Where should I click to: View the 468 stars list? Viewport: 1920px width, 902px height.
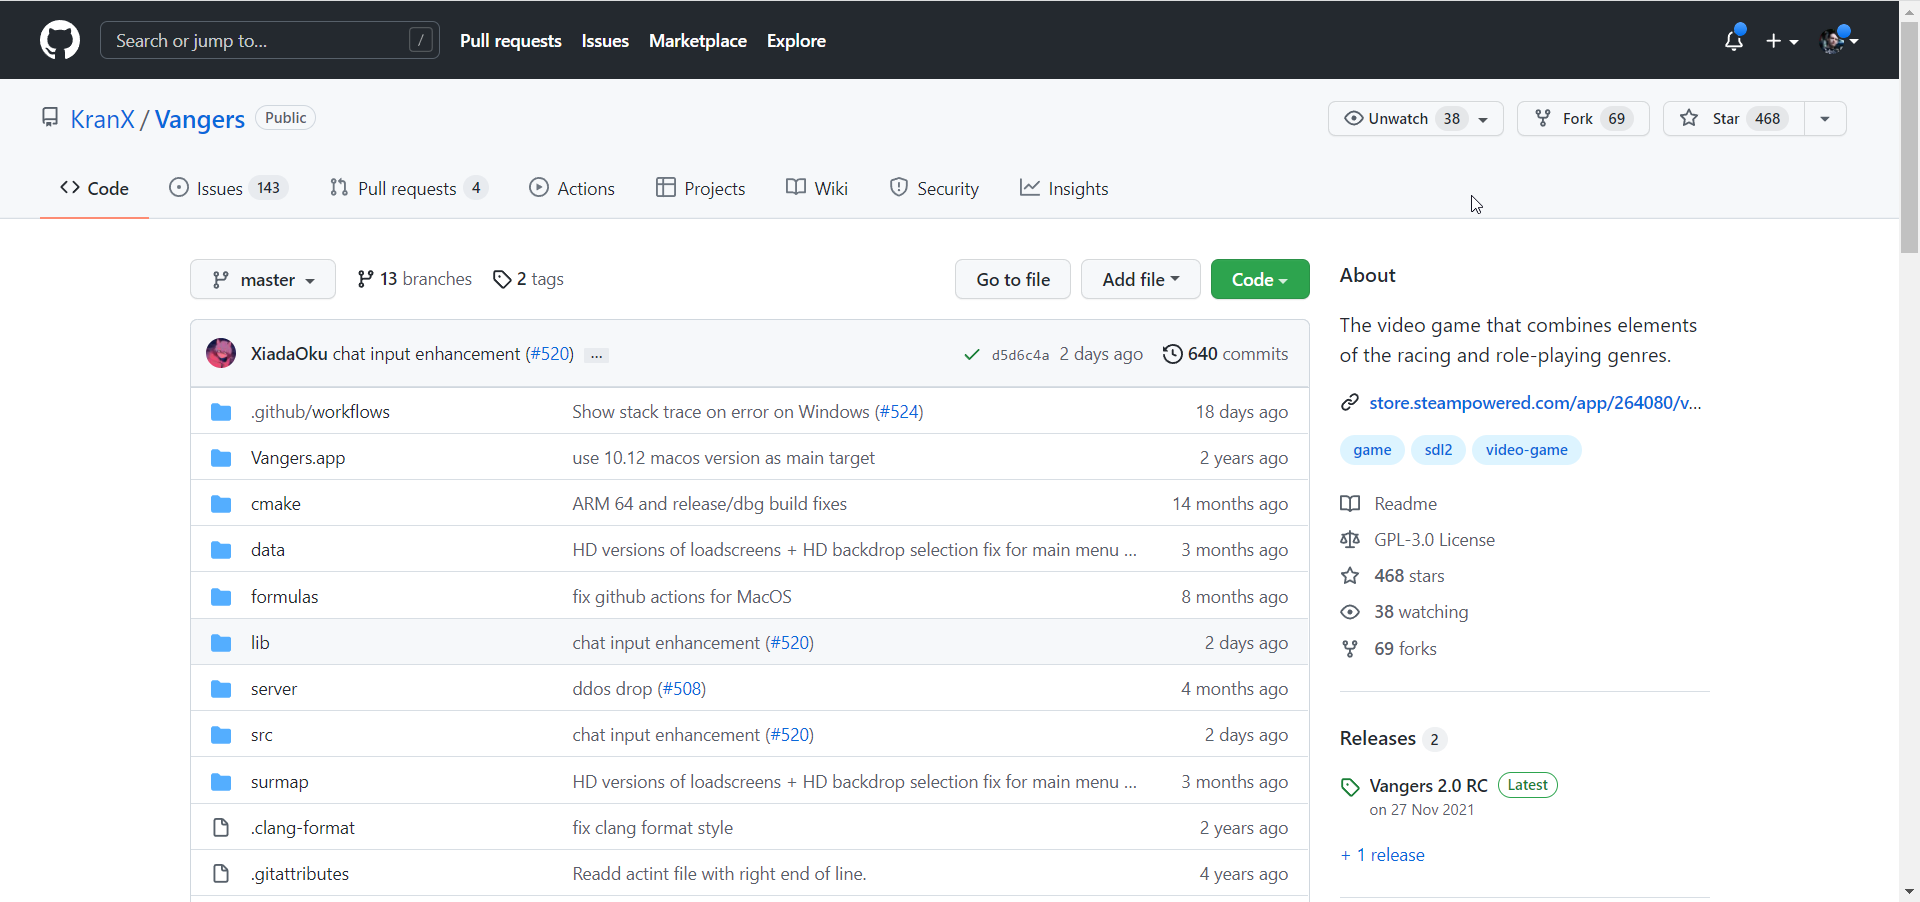pyautogui.click(x=1393, y=575)
